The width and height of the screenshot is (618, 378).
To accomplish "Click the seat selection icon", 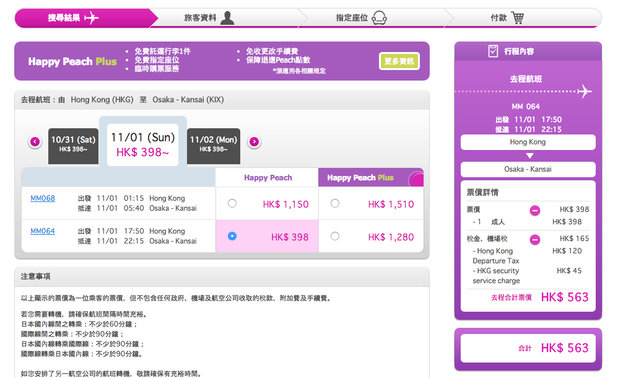I will pyautogui.click(x=379, y=18).
